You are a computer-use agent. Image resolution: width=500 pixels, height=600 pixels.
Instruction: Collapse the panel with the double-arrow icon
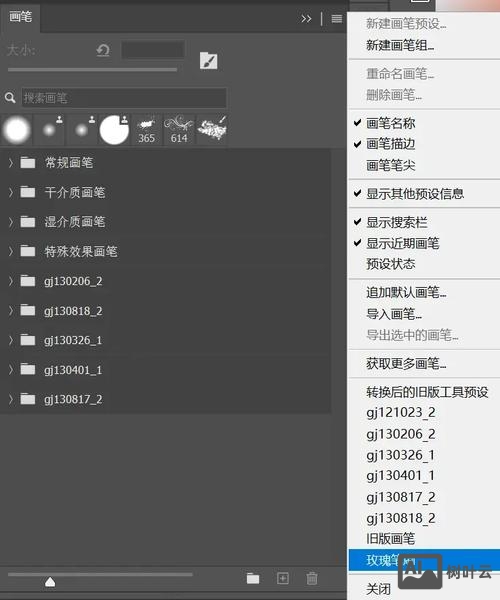306,18
